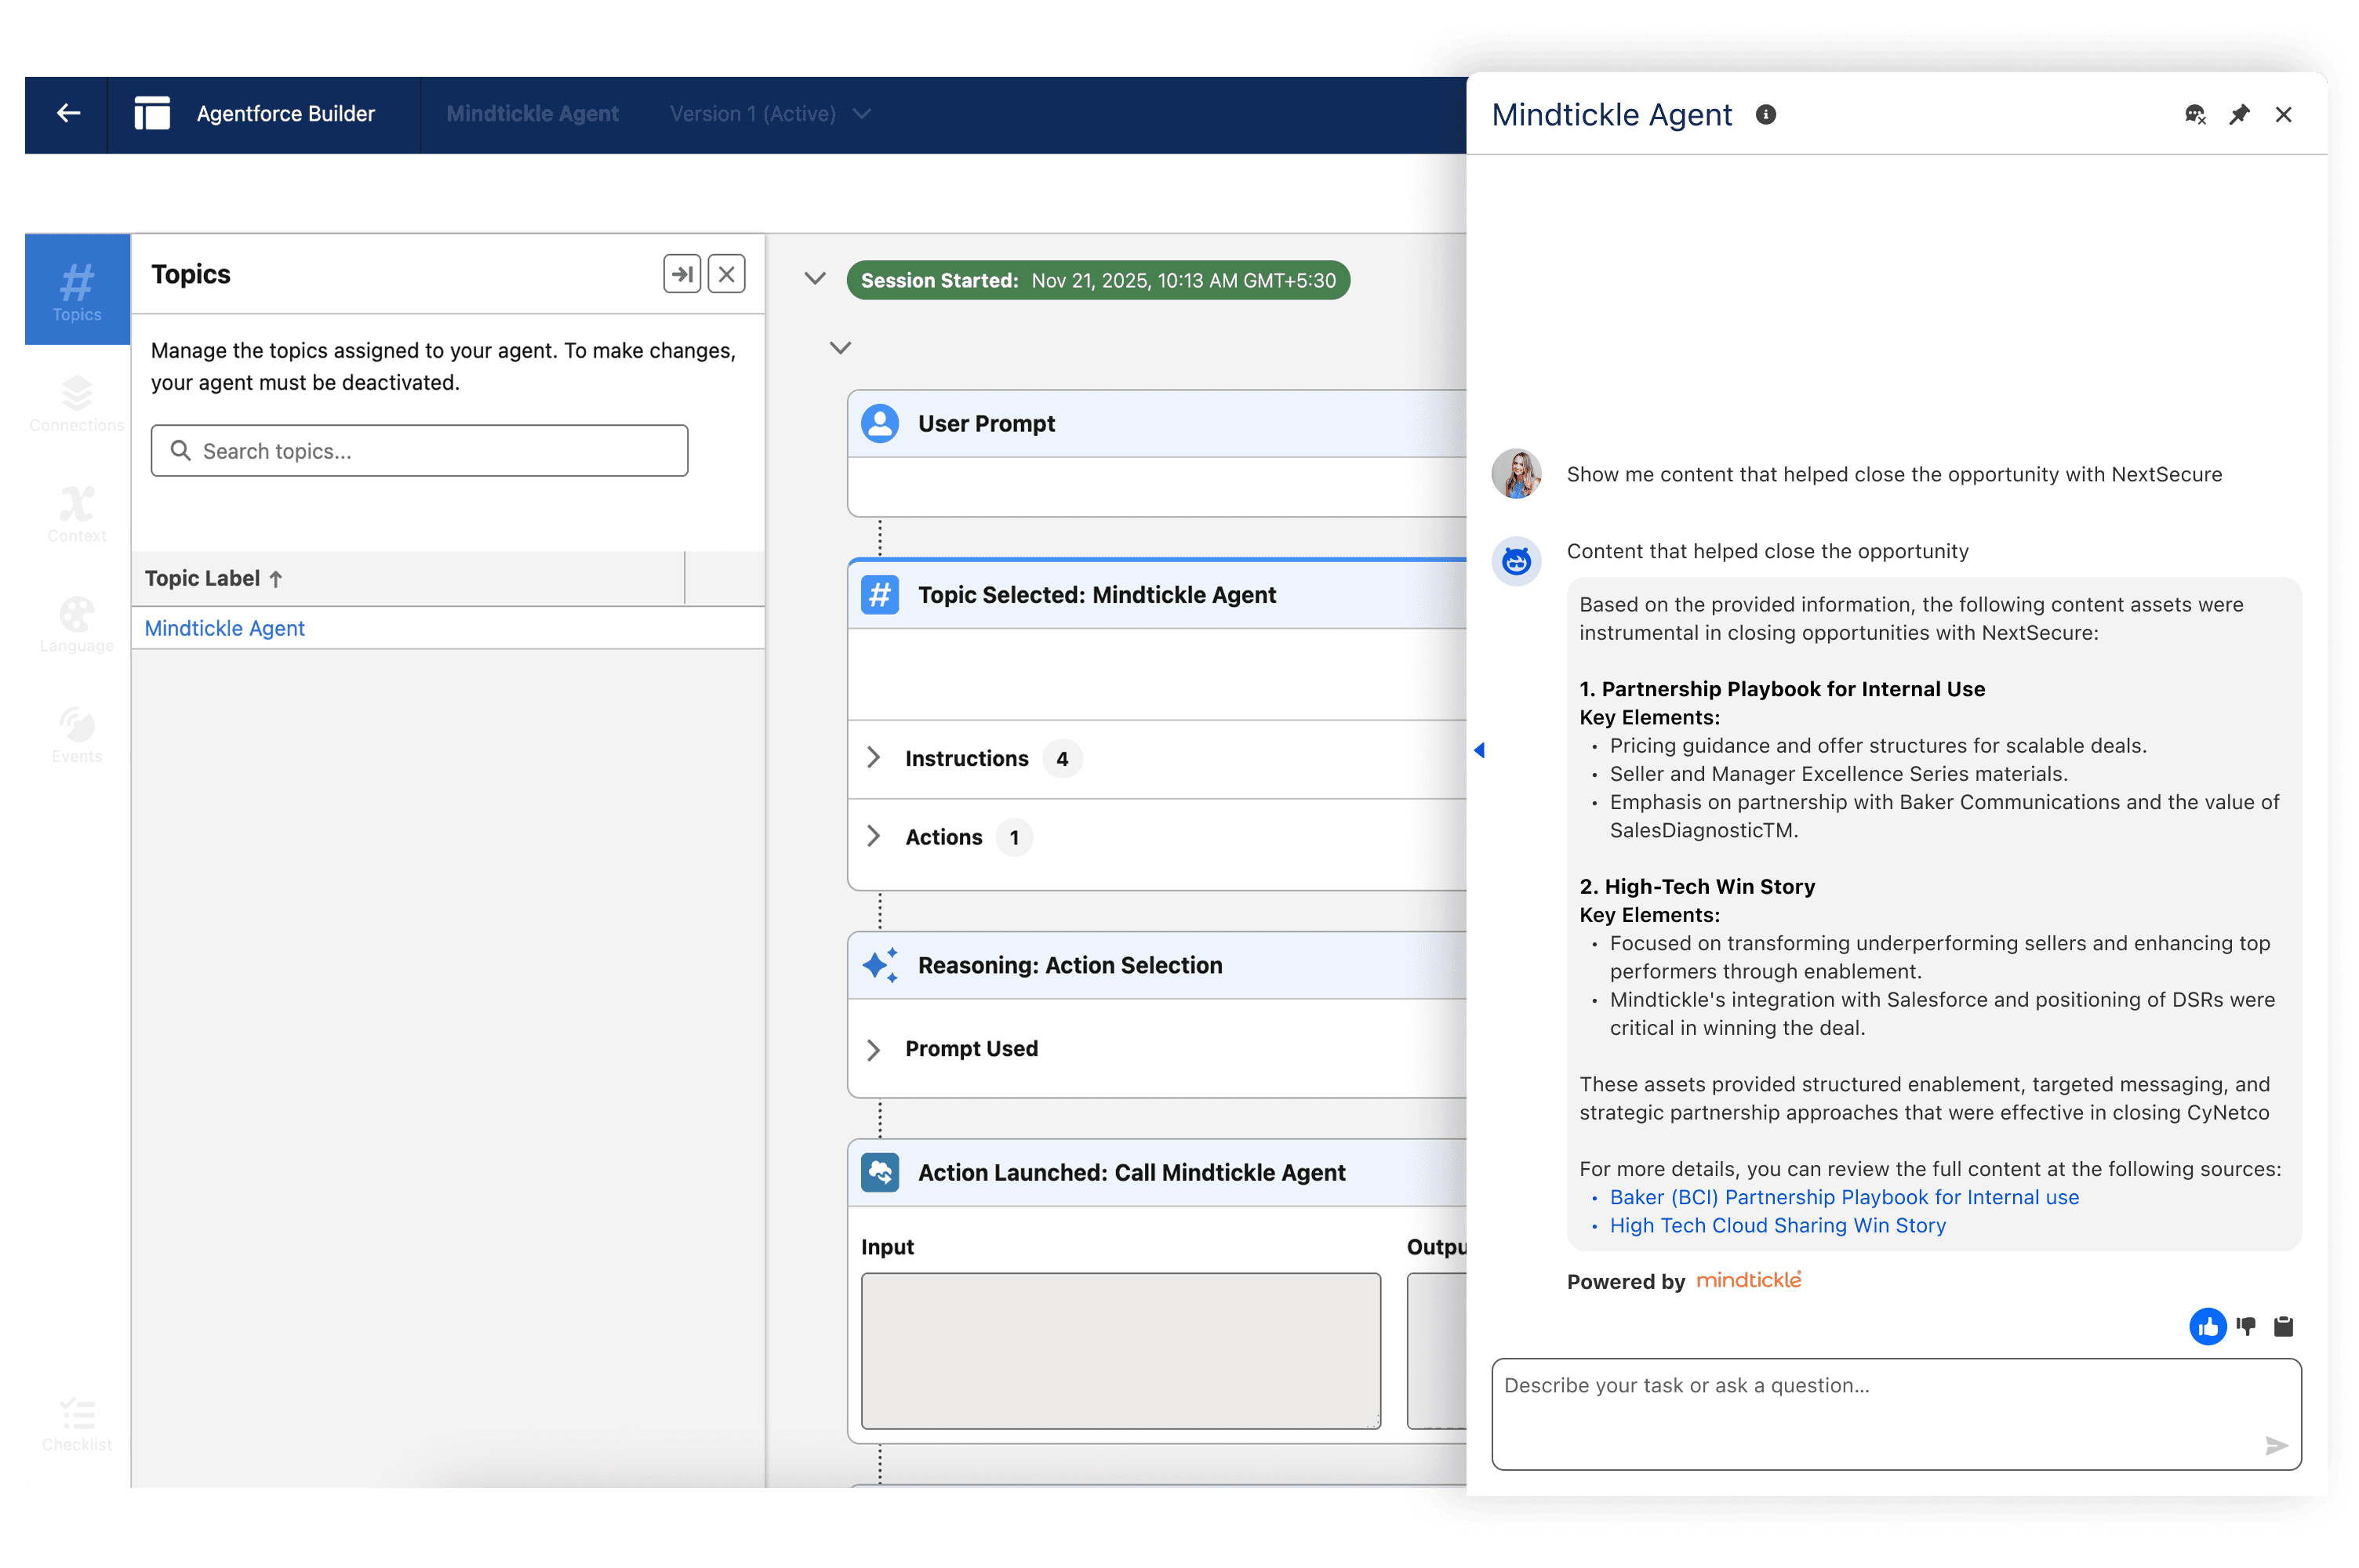Viewport: 2359px width, 1568px height.
Task: Click the Describe your task input box
Action: [1896, 1413]
